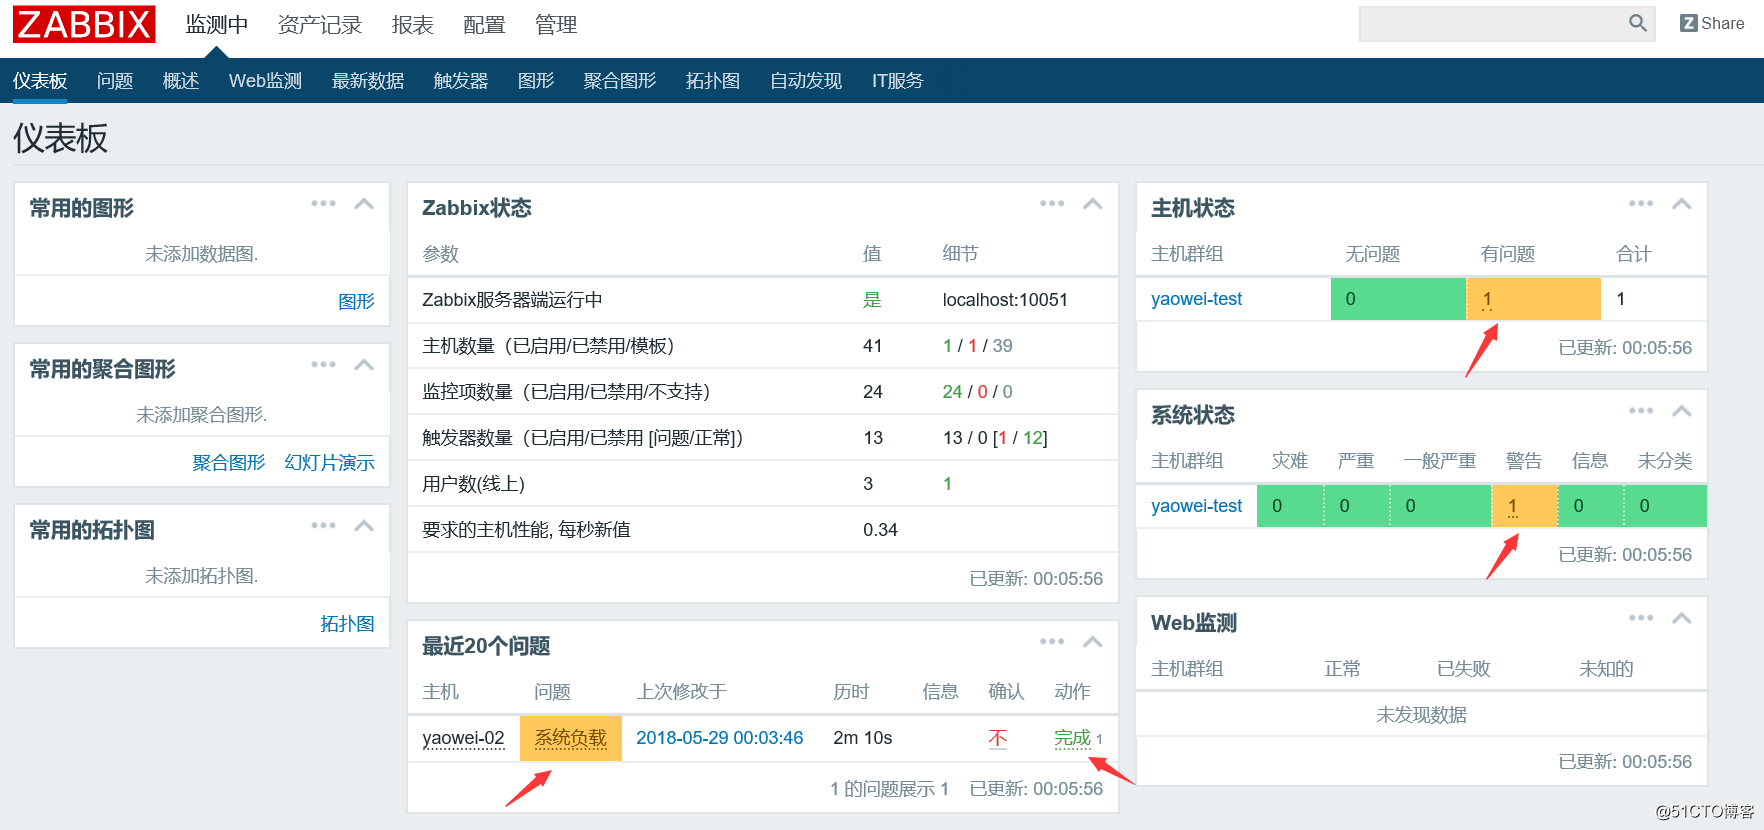Collapse the 最近20个问题 widget
1764x830 pixels.
[x=1093, y=641]
